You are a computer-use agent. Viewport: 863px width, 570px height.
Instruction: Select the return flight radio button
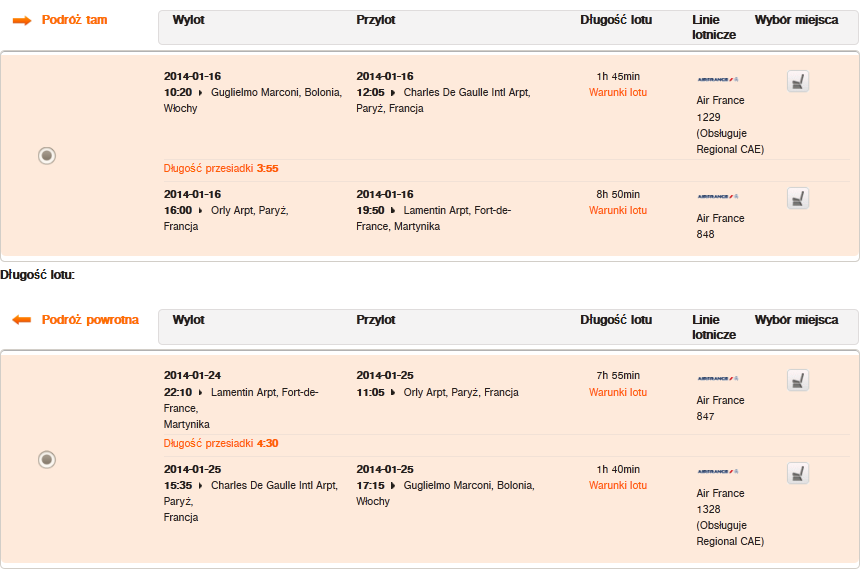pyautogui.click(x=47, y=459)
